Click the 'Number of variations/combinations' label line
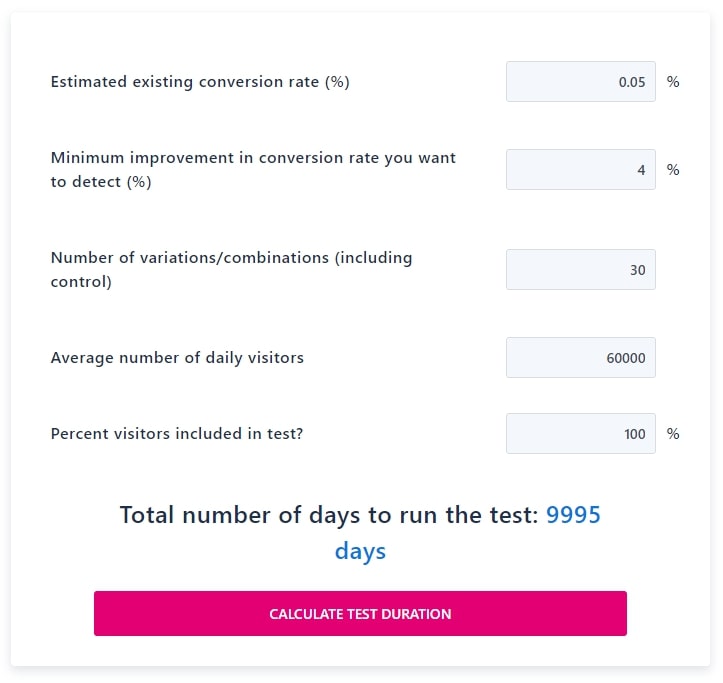Image resolution: width=723 pixels, height=683 pixels. tap(231, 258)
